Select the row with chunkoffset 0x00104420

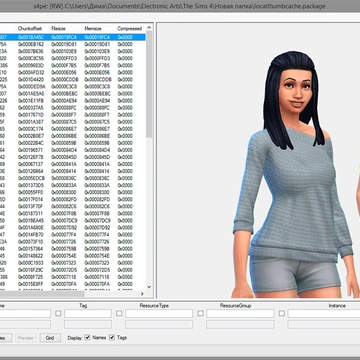[73, 80]
